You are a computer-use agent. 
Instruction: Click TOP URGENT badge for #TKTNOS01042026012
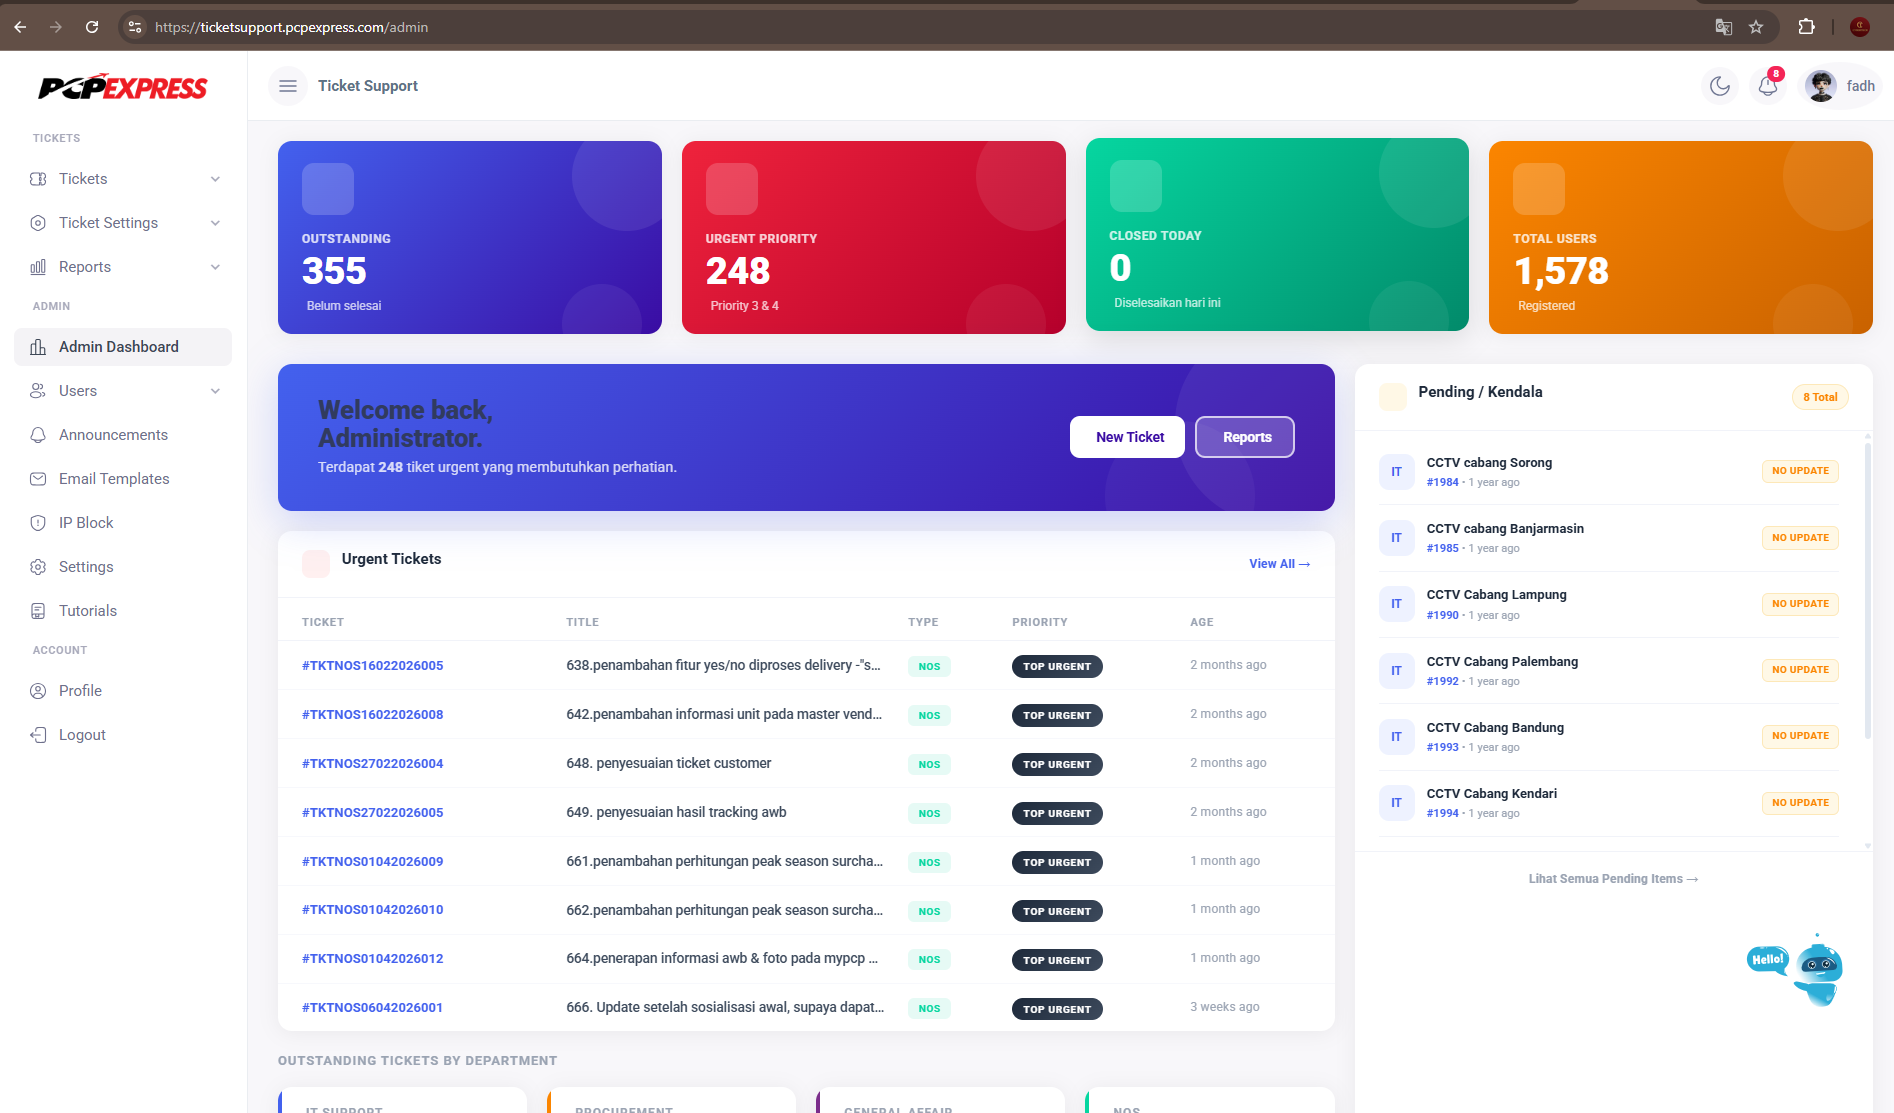(1057, 960)
